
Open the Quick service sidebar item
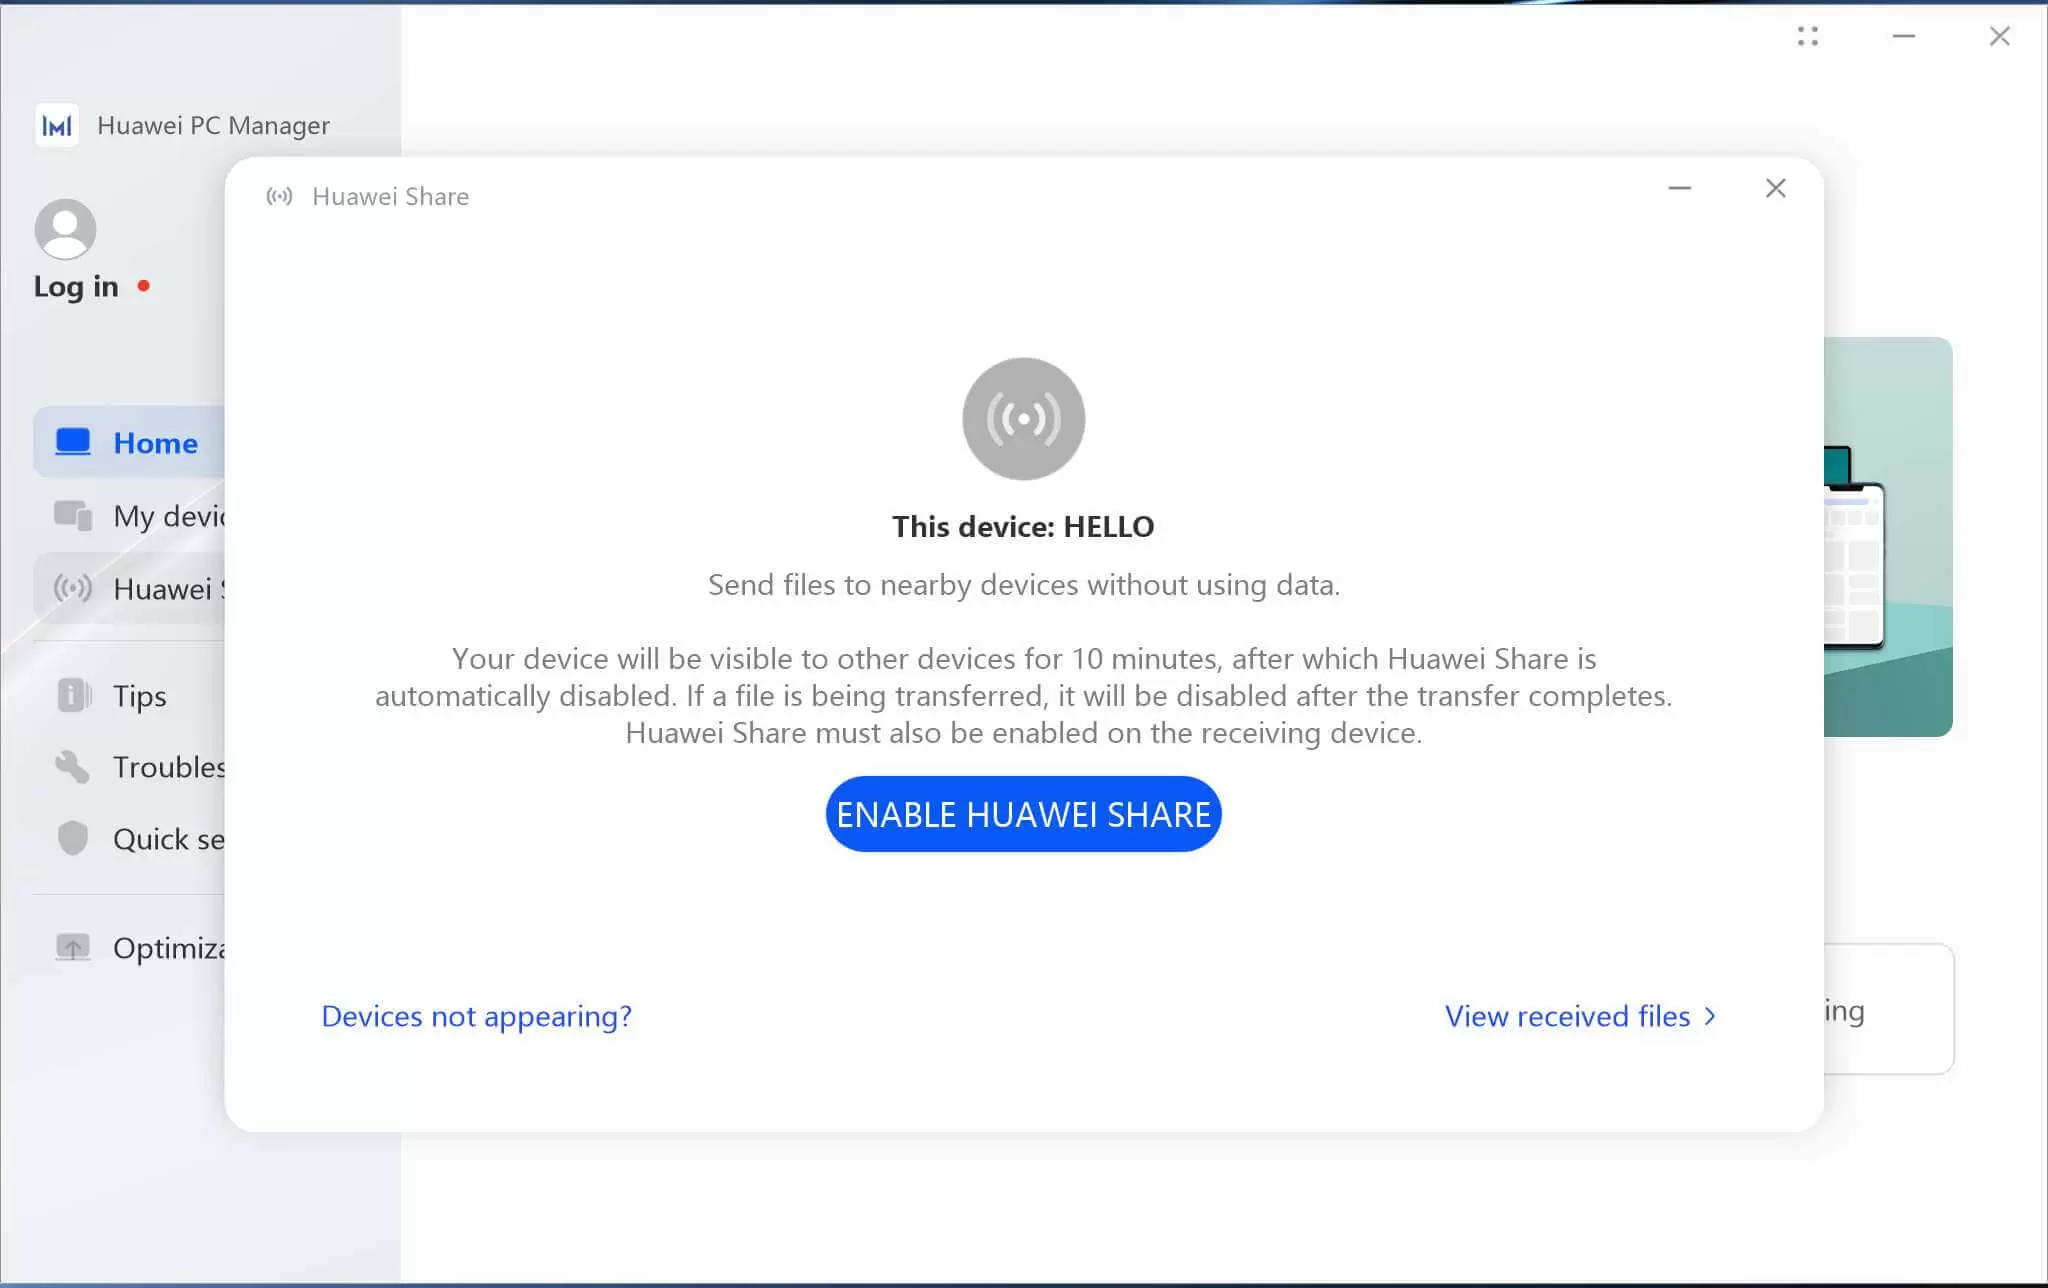pos(130,839)
